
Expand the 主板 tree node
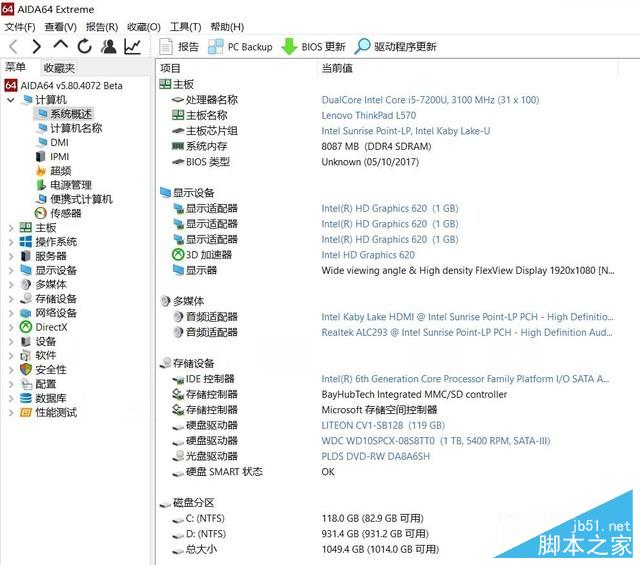[11, 228]
